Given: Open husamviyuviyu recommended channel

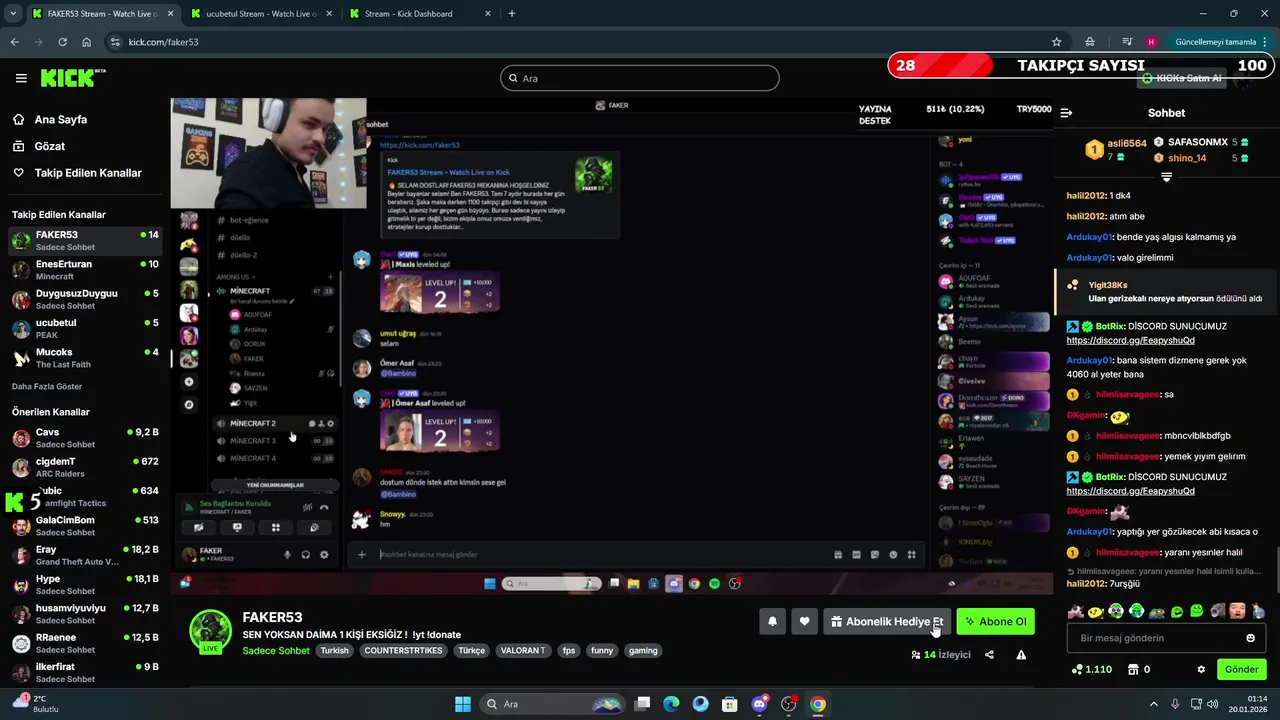Looking at the screenshot, I should [x=85, y=614].
